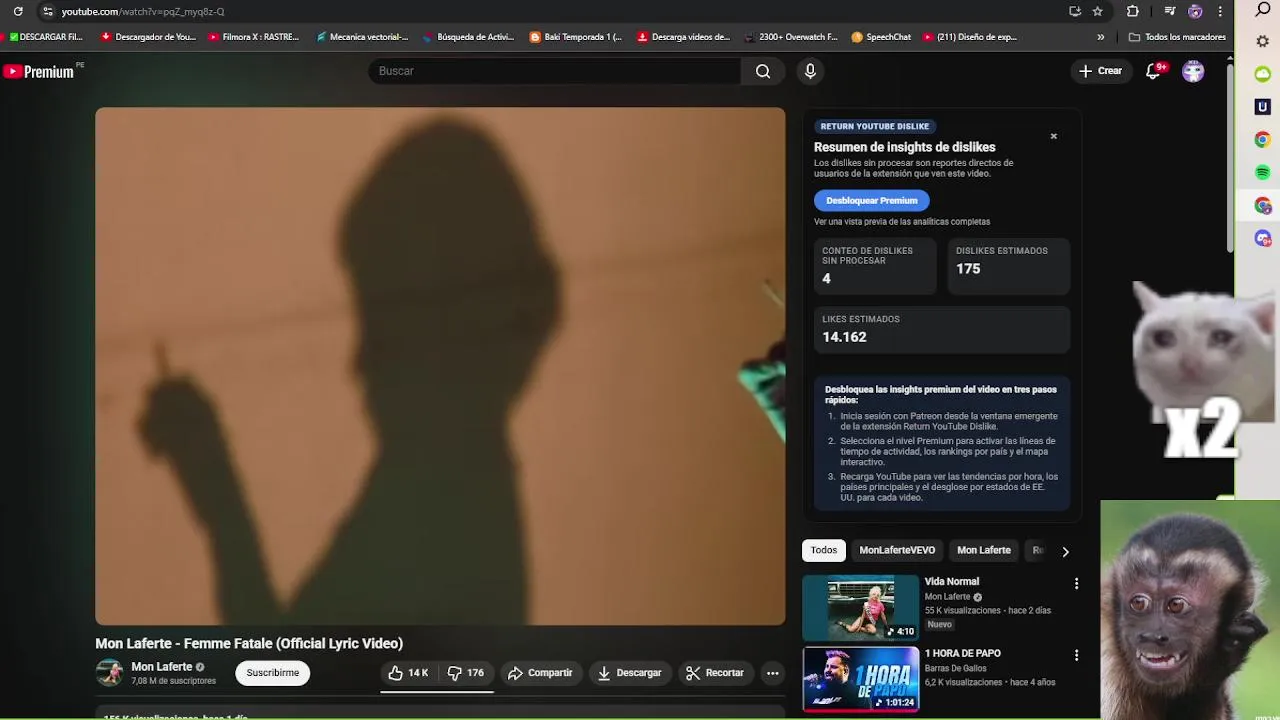The image size is (1280, 720).
Task: Open options menu for 1 HORA DE PAPO
Action: pos(1076,655)
